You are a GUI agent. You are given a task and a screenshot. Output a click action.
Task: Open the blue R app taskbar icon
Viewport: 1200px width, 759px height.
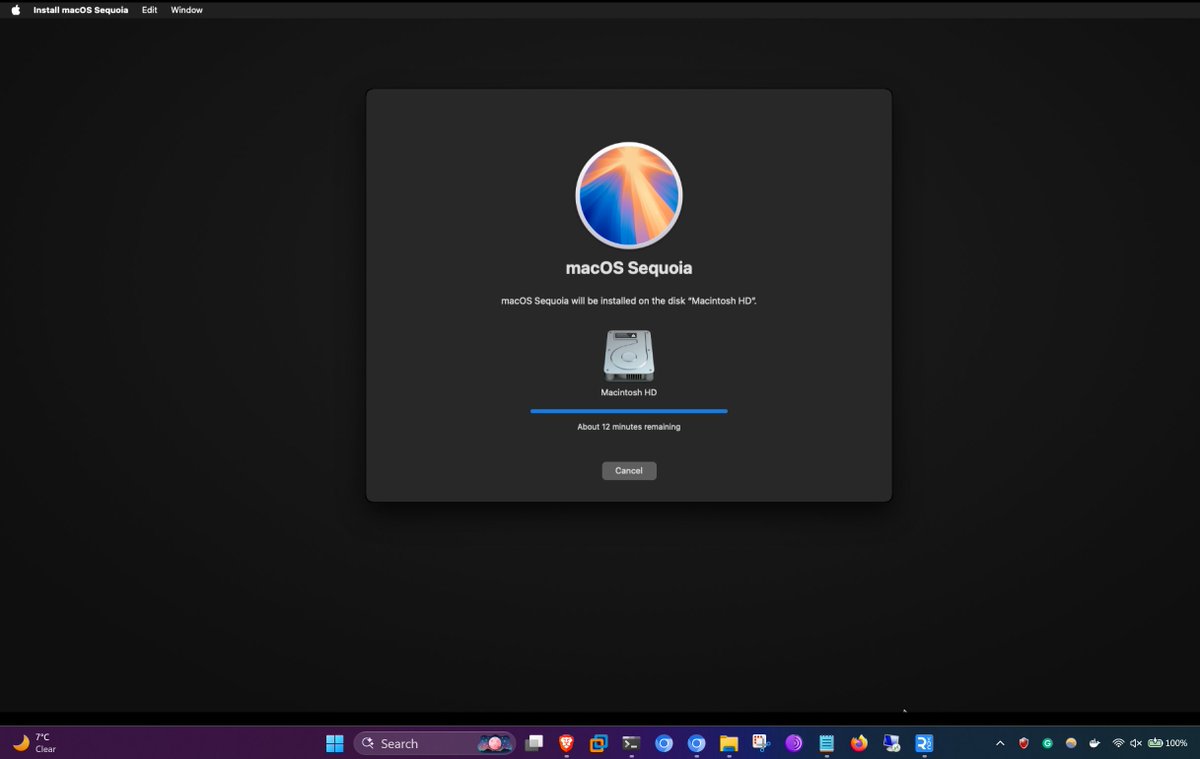[x=924, y=743]
